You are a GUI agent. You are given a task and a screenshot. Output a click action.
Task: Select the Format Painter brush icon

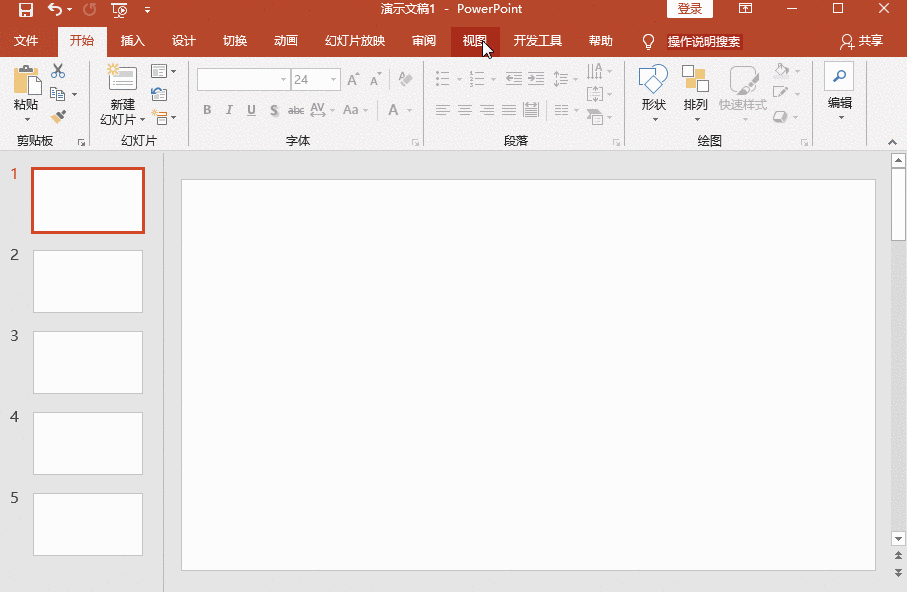pos(58,117)
